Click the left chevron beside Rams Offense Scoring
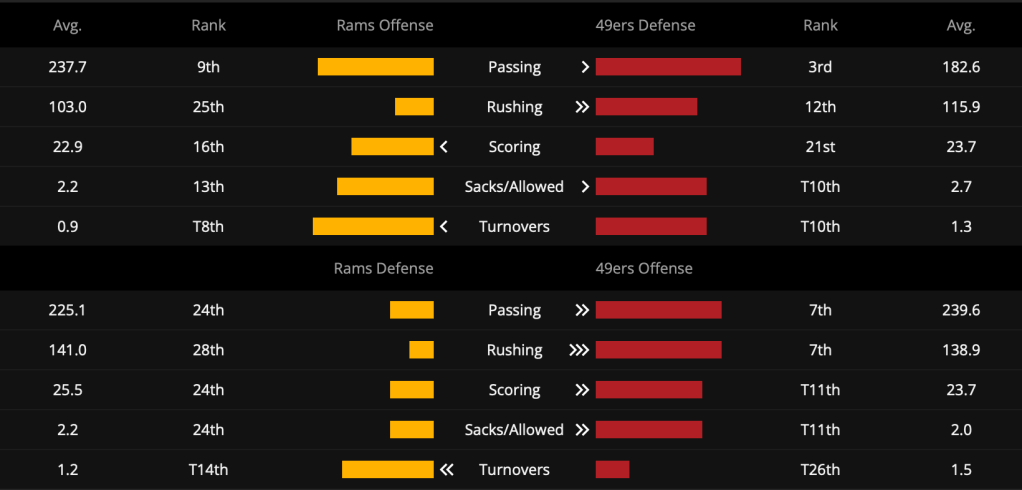 (x=444, y=147)
